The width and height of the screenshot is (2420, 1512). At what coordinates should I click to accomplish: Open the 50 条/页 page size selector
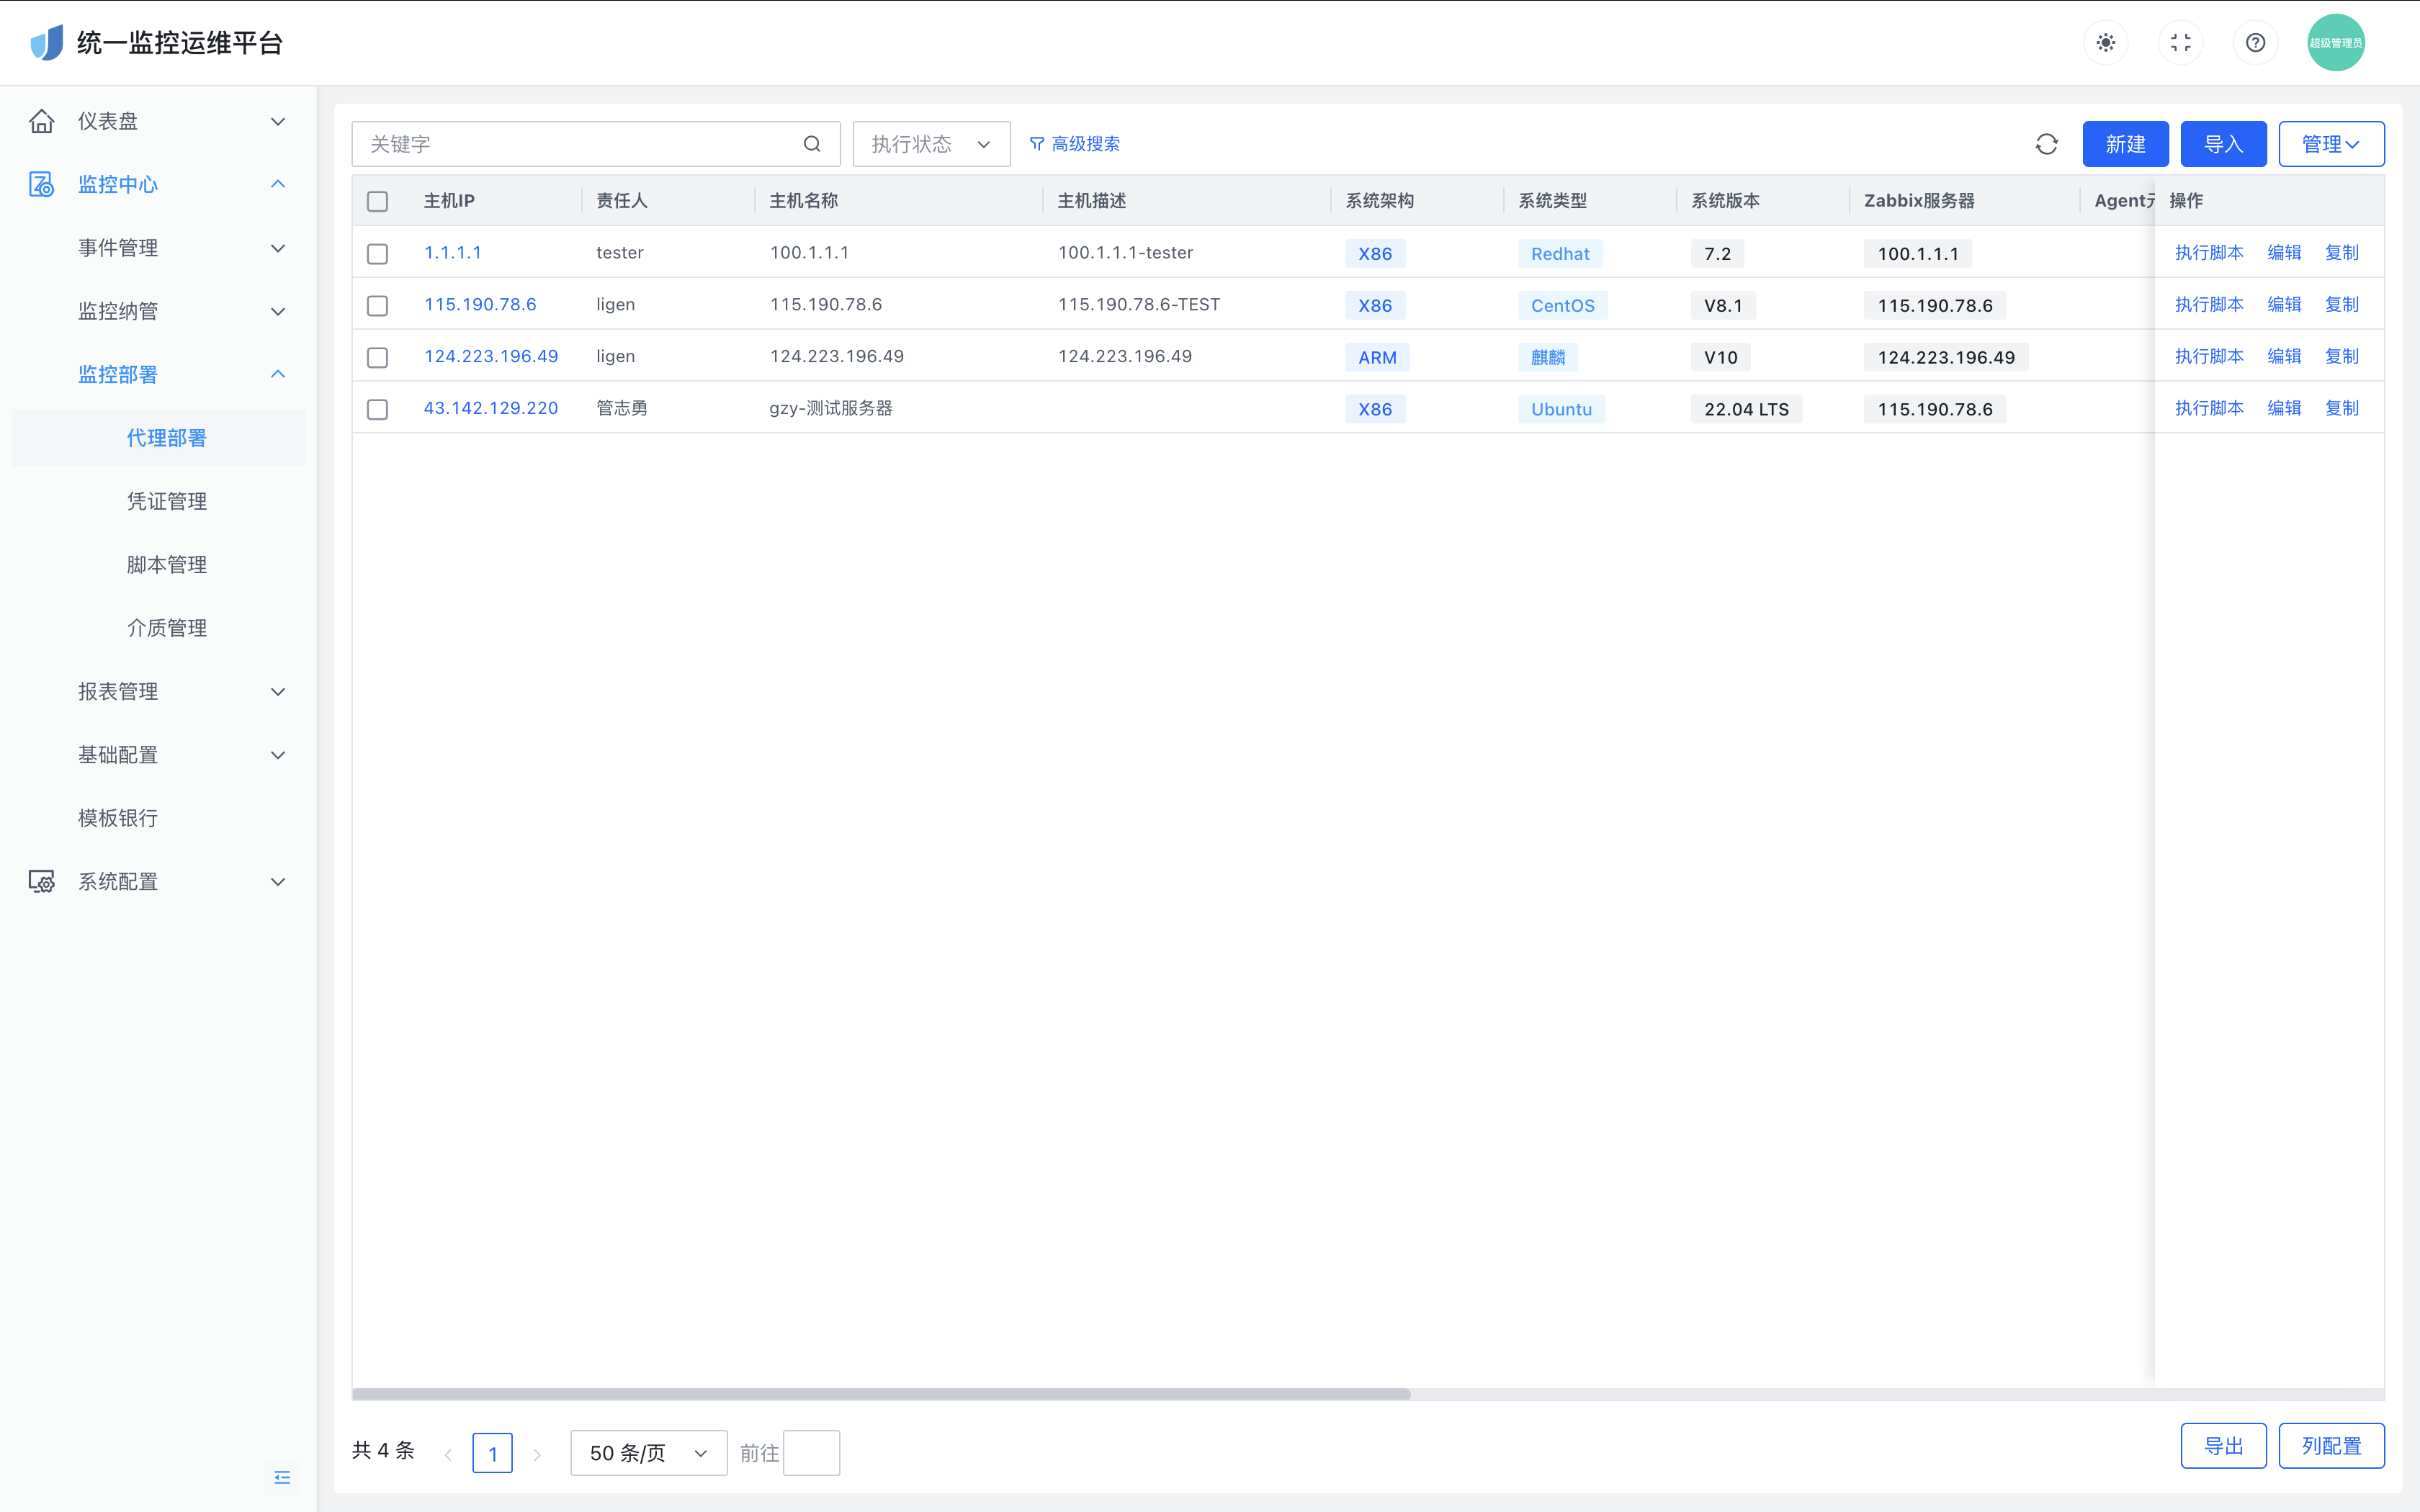(x=648, y=1453)
